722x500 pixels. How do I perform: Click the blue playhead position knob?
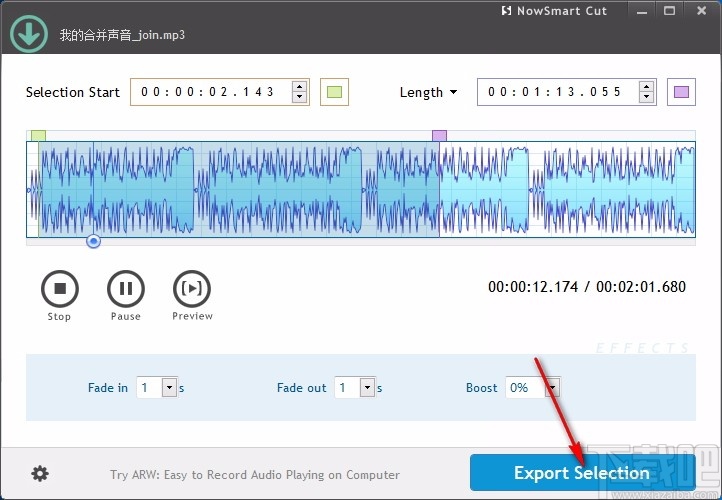(93, 241)
